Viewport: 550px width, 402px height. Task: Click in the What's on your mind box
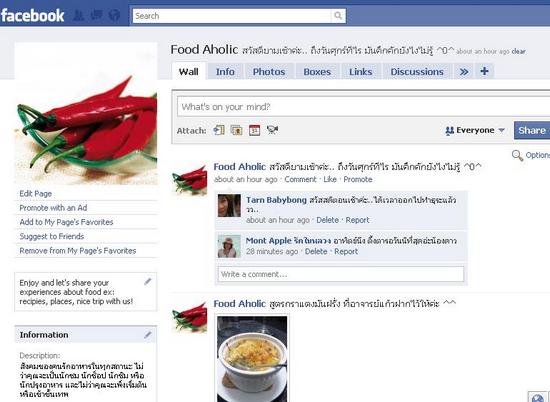pyautogui.click(x=363, y=107)
